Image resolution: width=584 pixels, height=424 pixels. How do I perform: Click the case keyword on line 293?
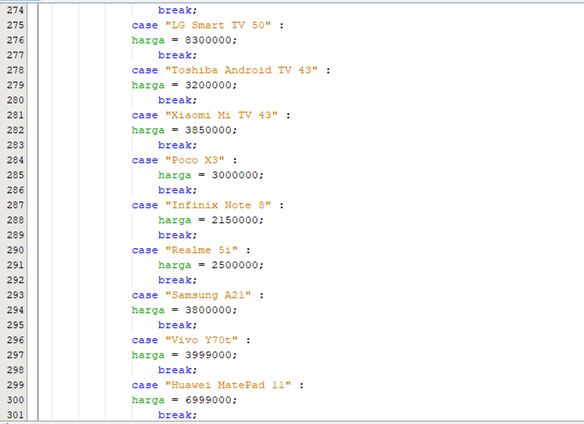145,295
